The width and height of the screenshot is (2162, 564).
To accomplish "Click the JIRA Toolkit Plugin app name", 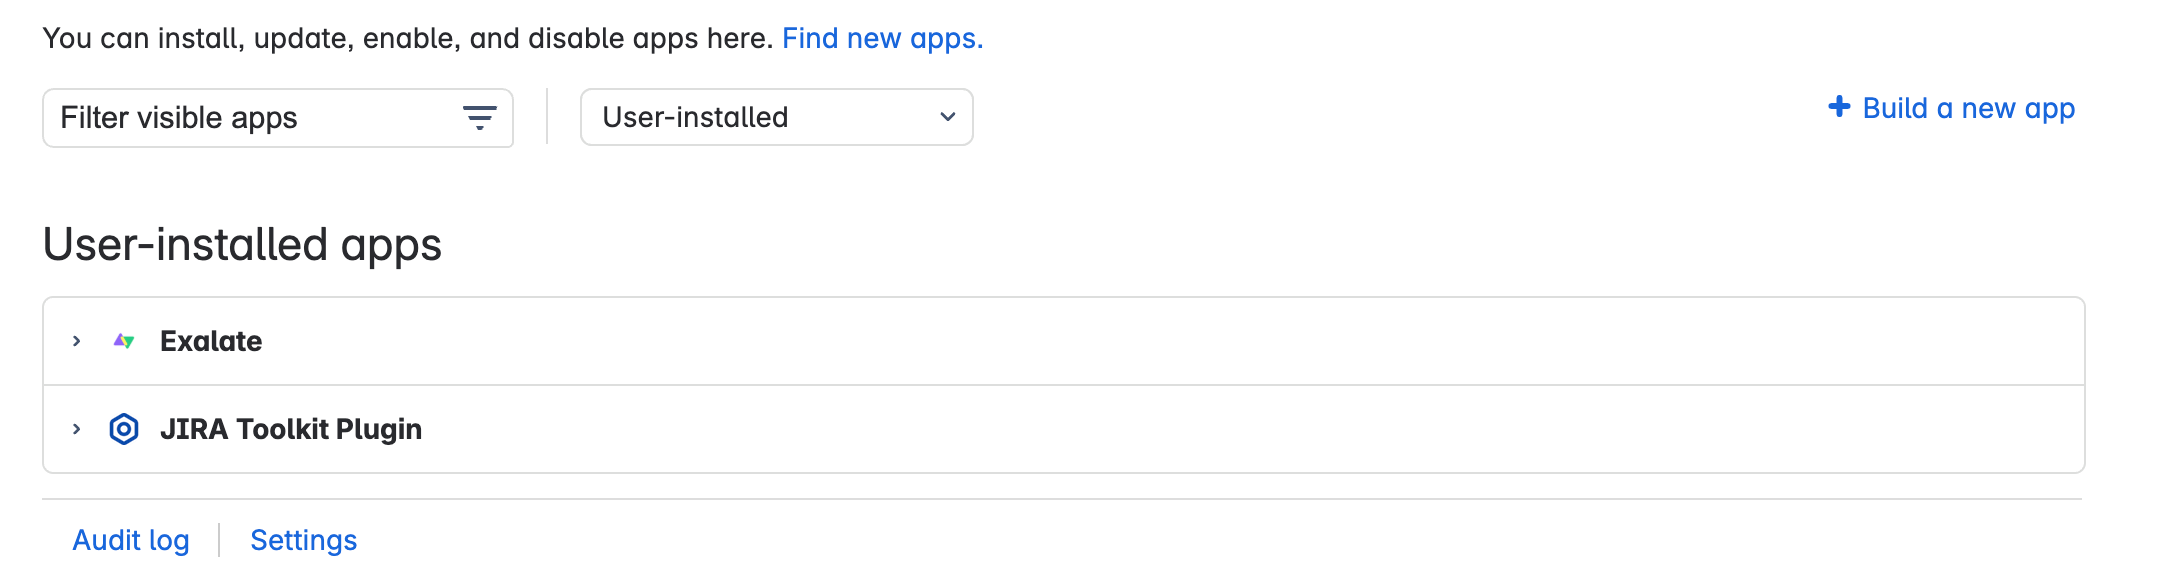I will [291, 429].
